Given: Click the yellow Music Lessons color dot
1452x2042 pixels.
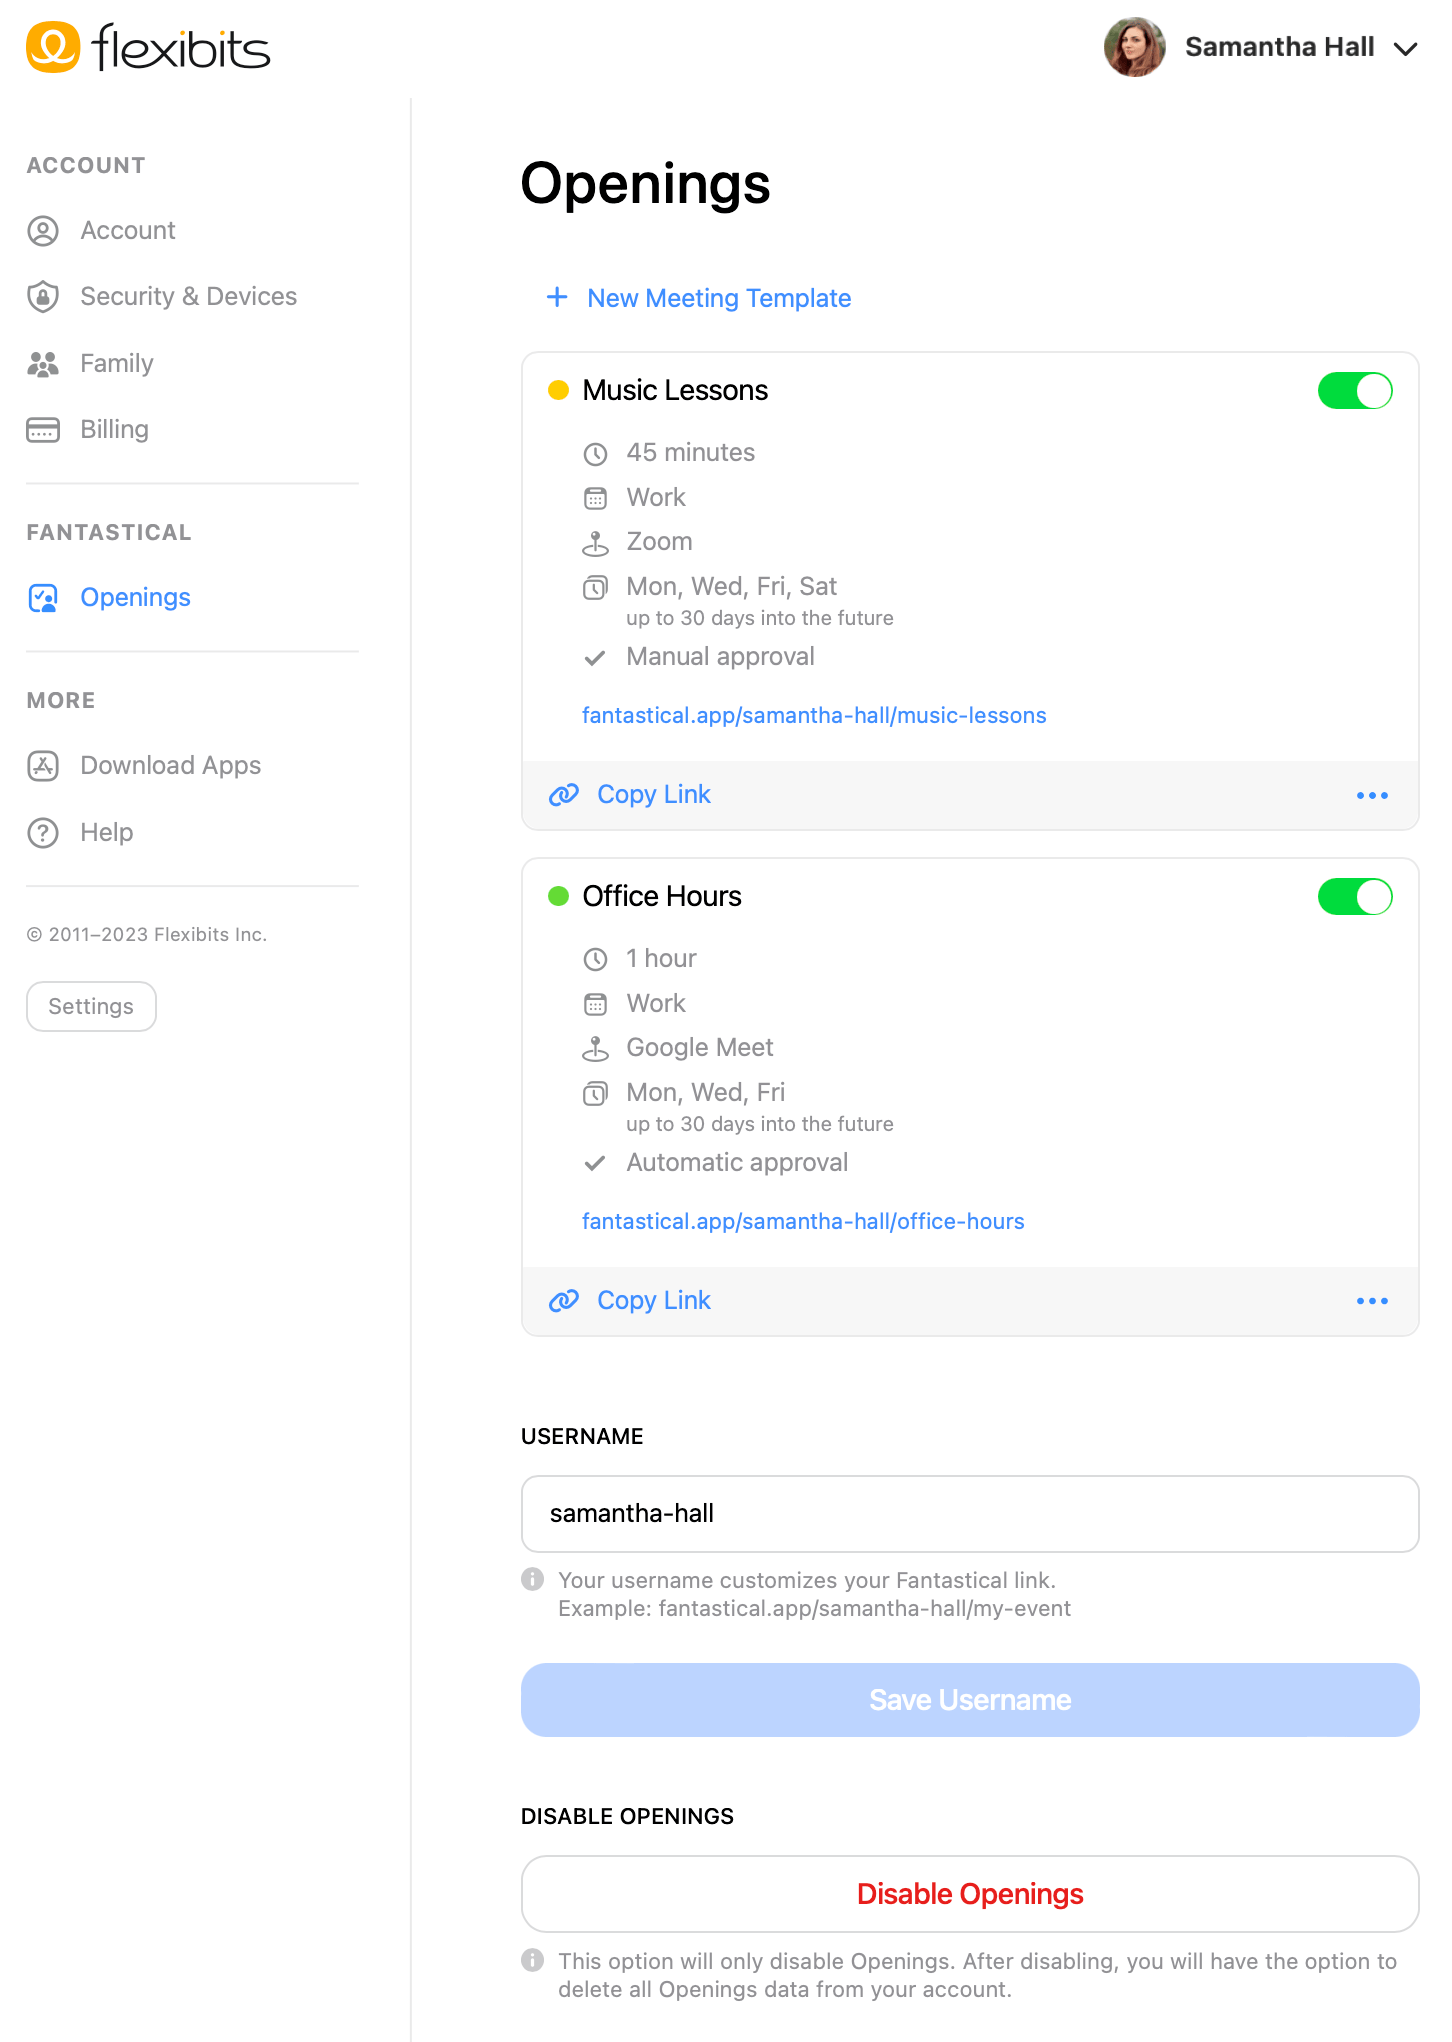Looking at the screenshot, I should click(x=559, y=390).
